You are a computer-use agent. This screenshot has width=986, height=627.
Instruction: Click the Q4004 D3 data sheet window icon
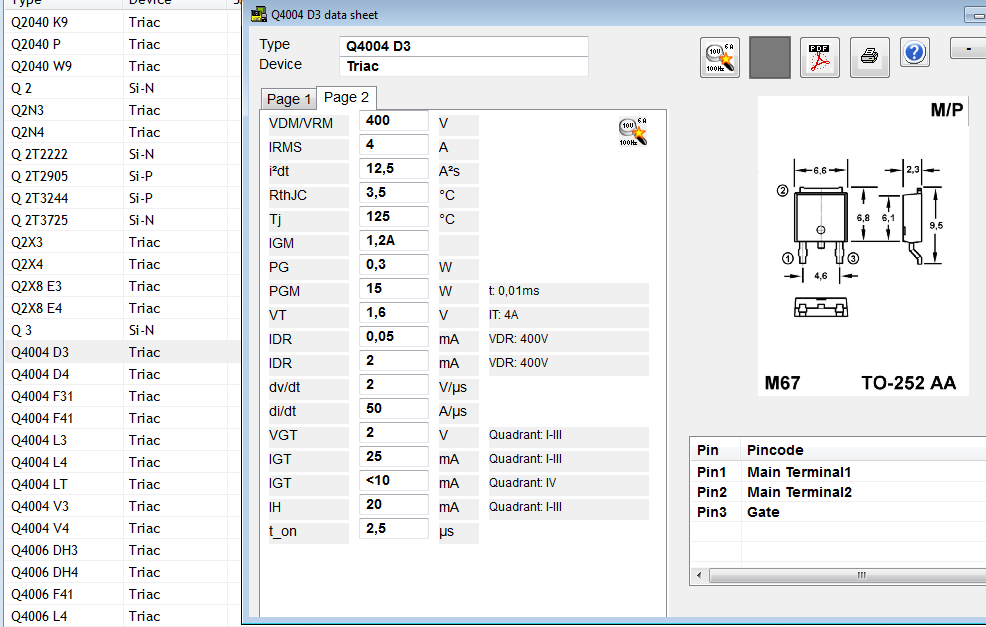258,14
